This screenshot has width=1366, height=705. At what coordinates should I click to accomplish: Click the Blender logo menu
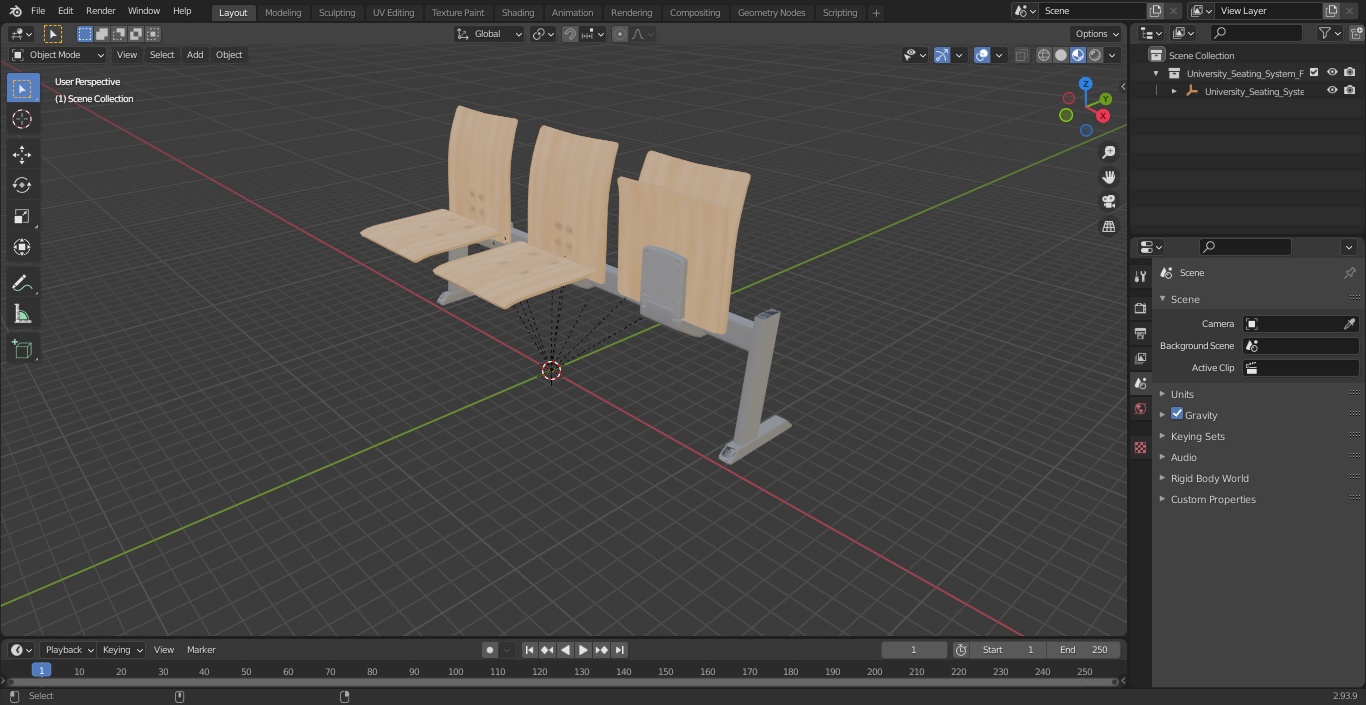tap(14, 11)
